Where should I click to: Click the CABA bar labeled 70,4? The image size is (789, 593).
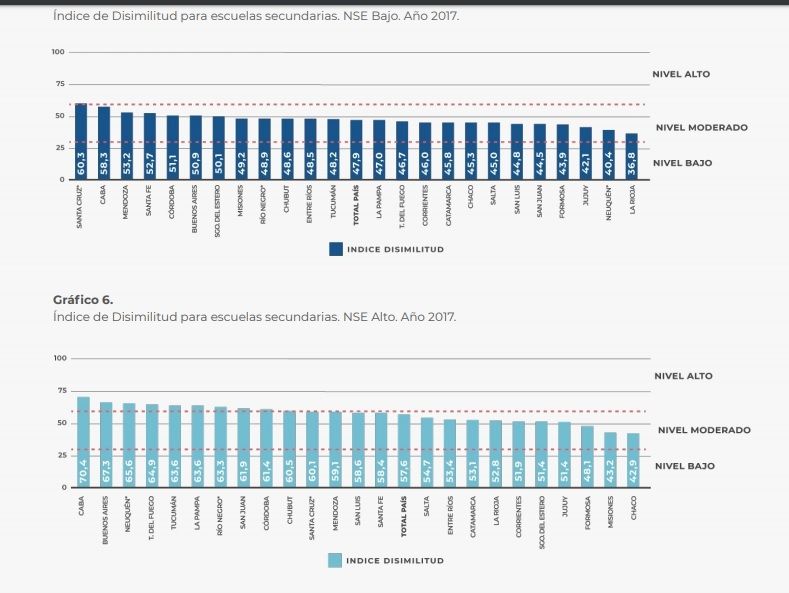(x=83, y=442)
